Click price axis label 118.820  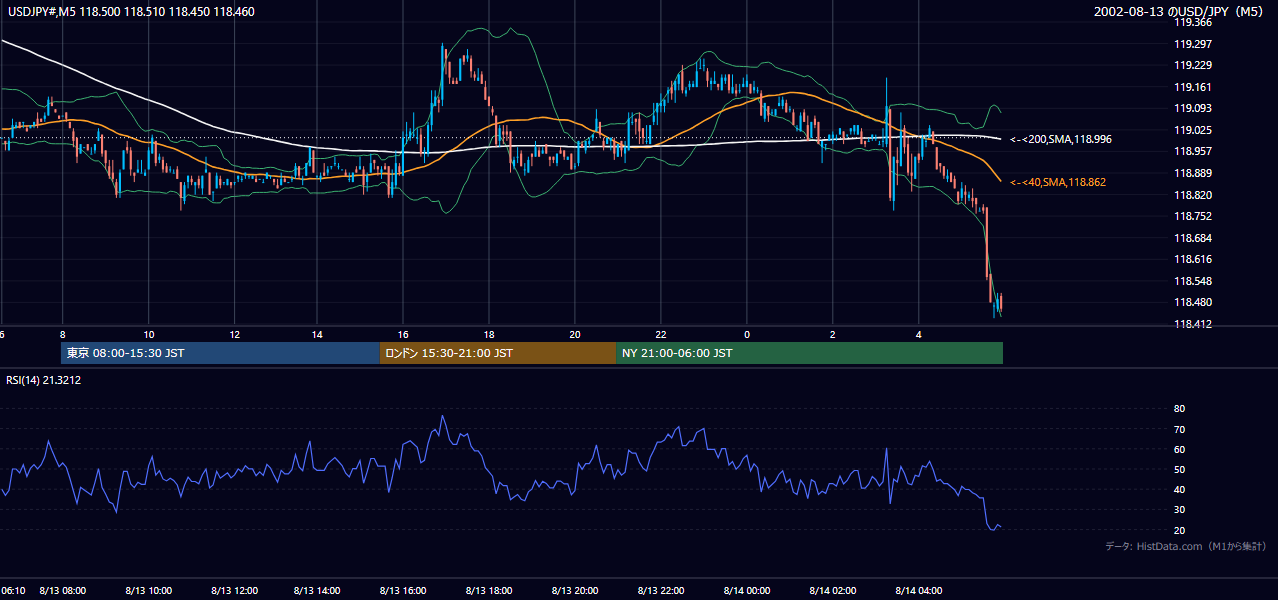[1193, 195]
